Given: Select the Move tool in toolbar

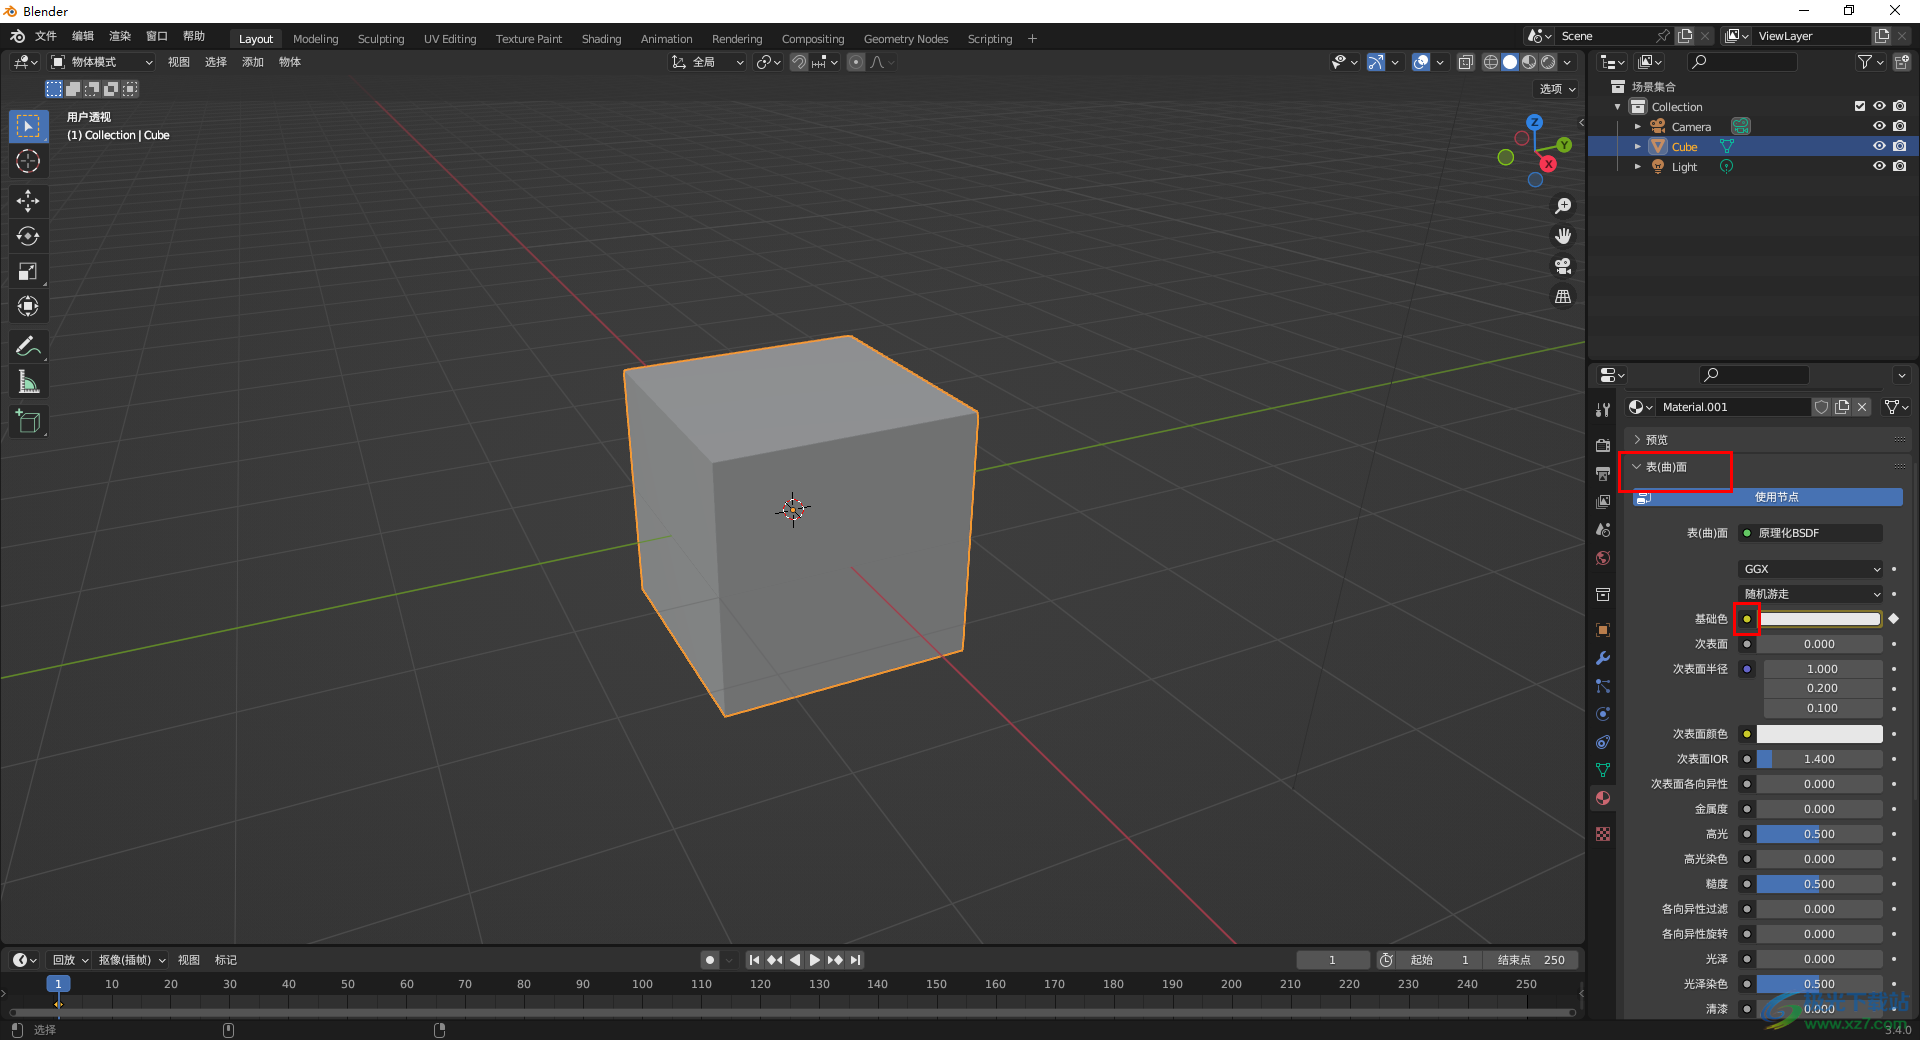Looking at the screenshot, I should (28, 201).
